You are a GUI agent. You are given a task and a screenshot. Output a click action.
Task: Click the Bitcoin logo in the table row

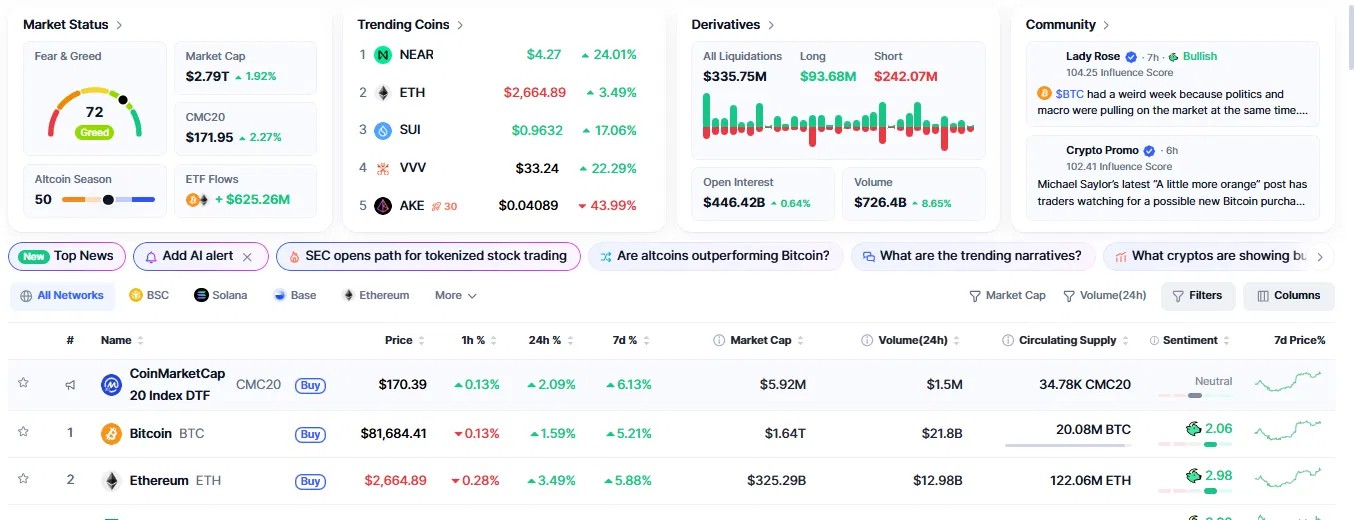click(112, 434)
